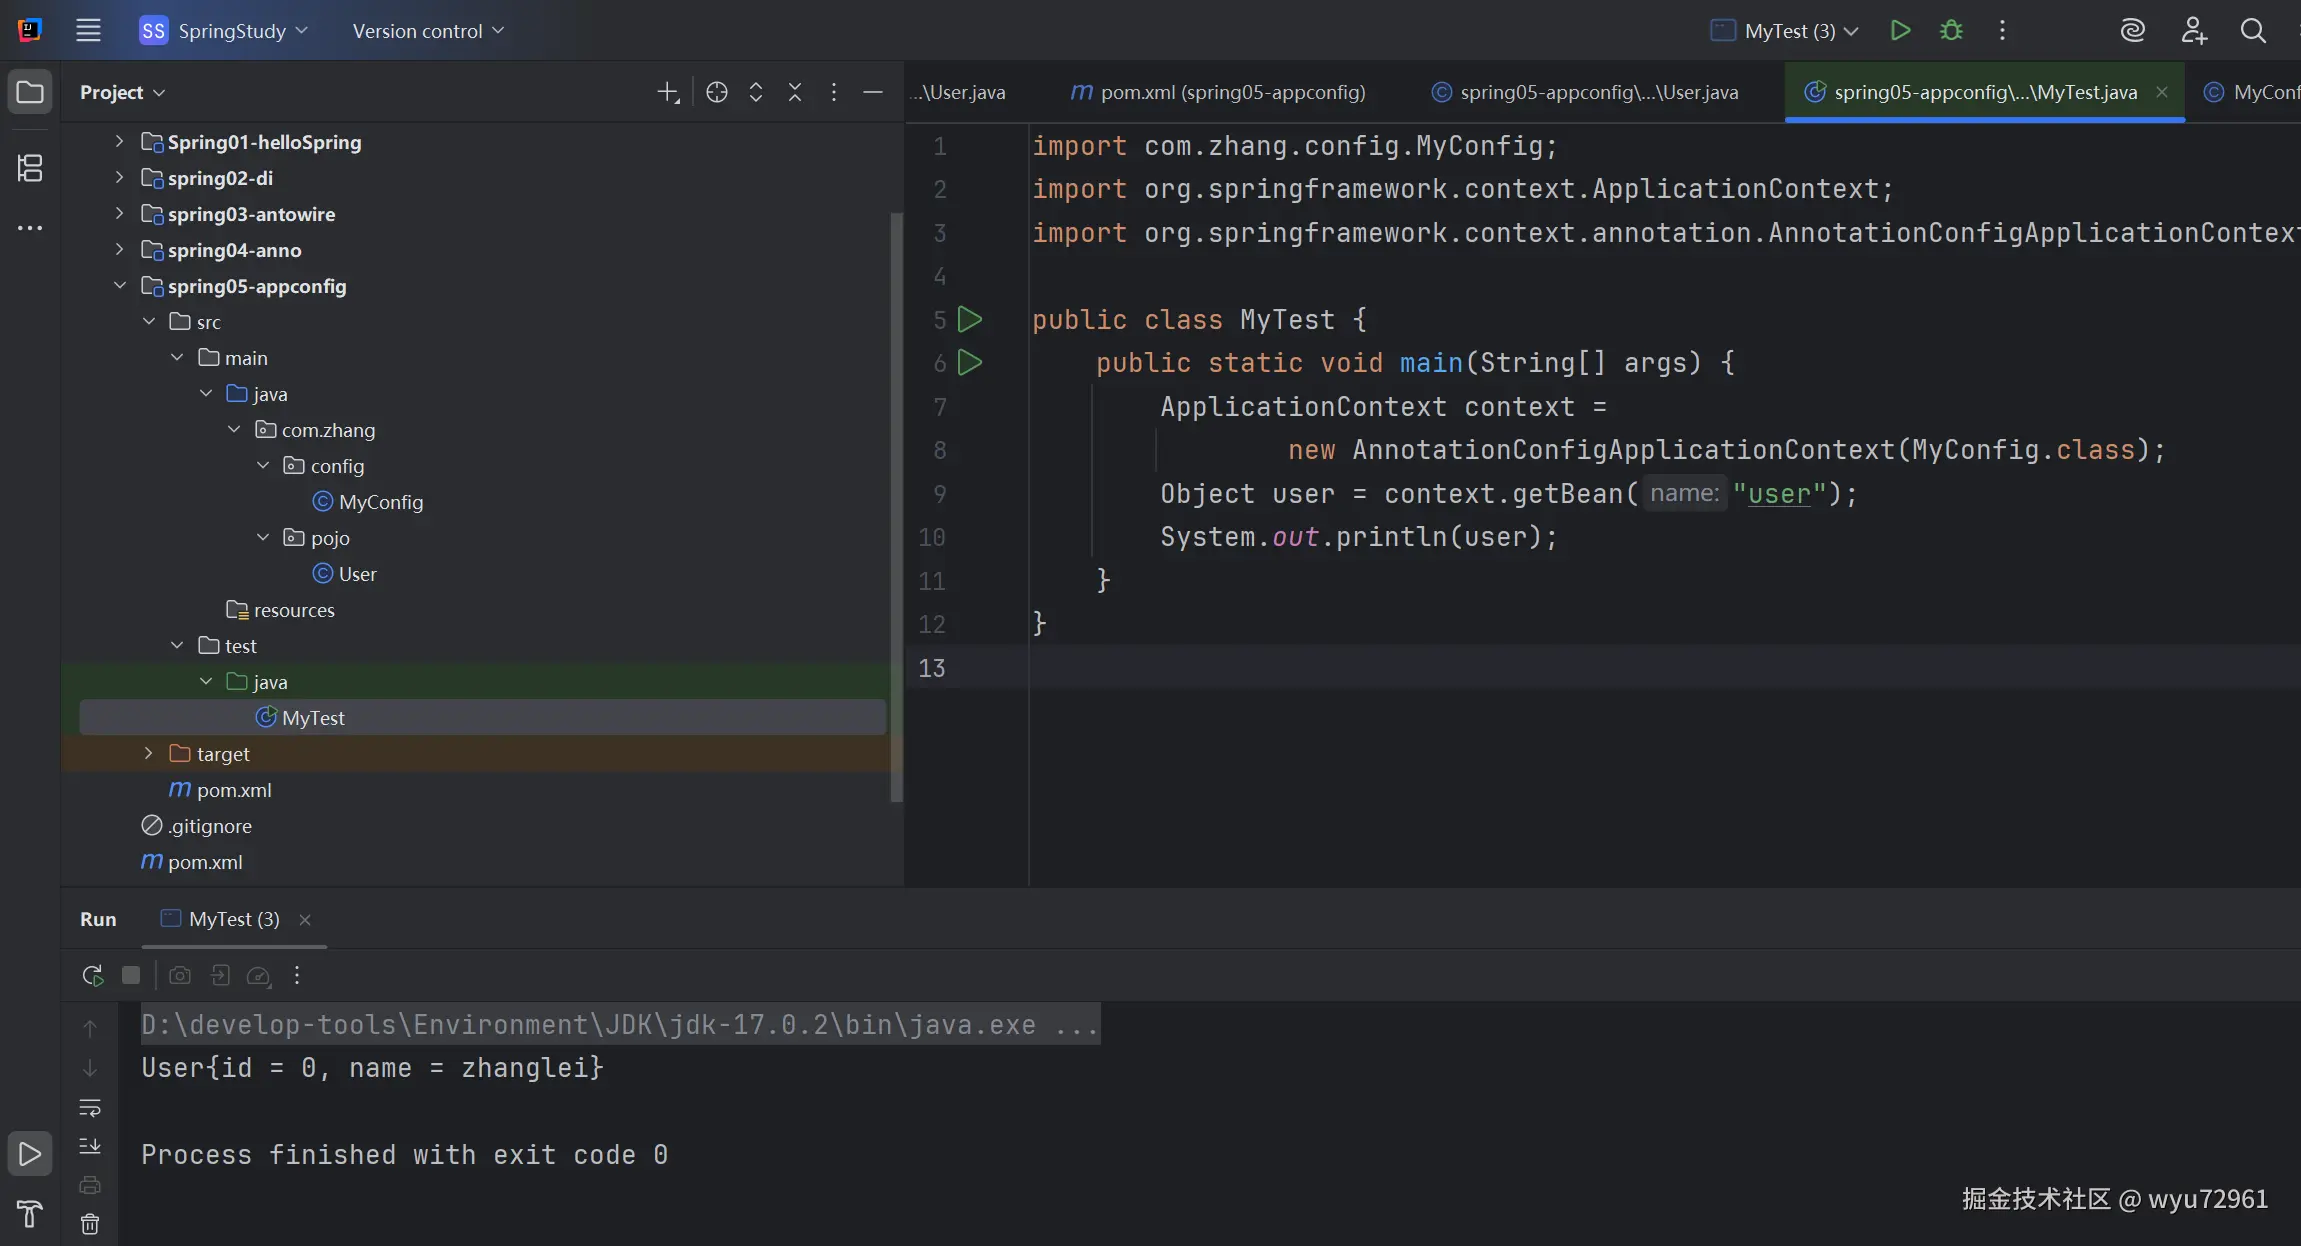The image size is (2301, 1246).
Task: Click the Rerun icon in Run panel
Action: (93, 975)
